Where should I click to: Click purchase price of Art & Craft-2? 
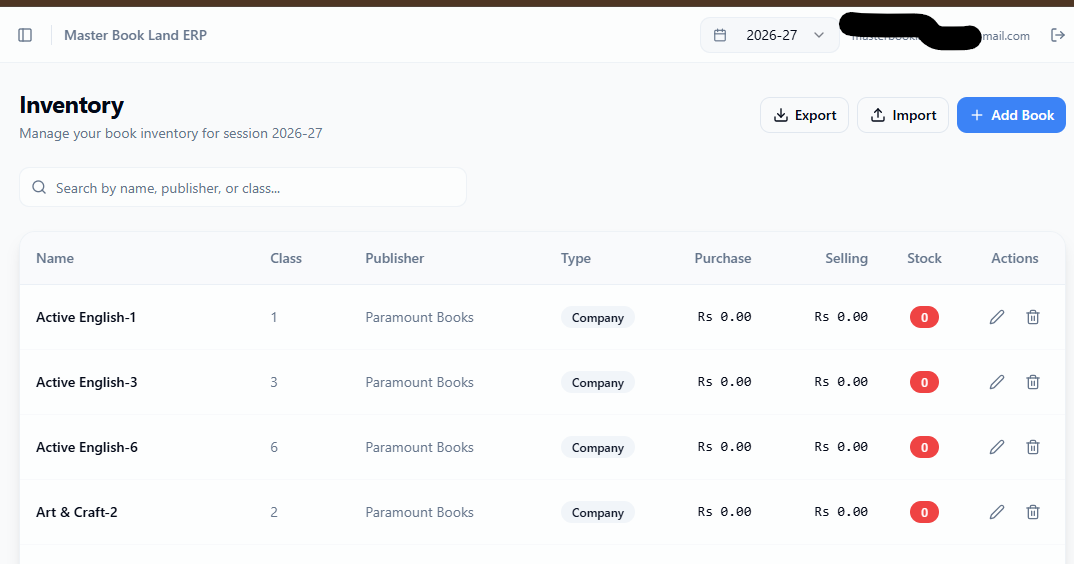(x=724, y=512)
